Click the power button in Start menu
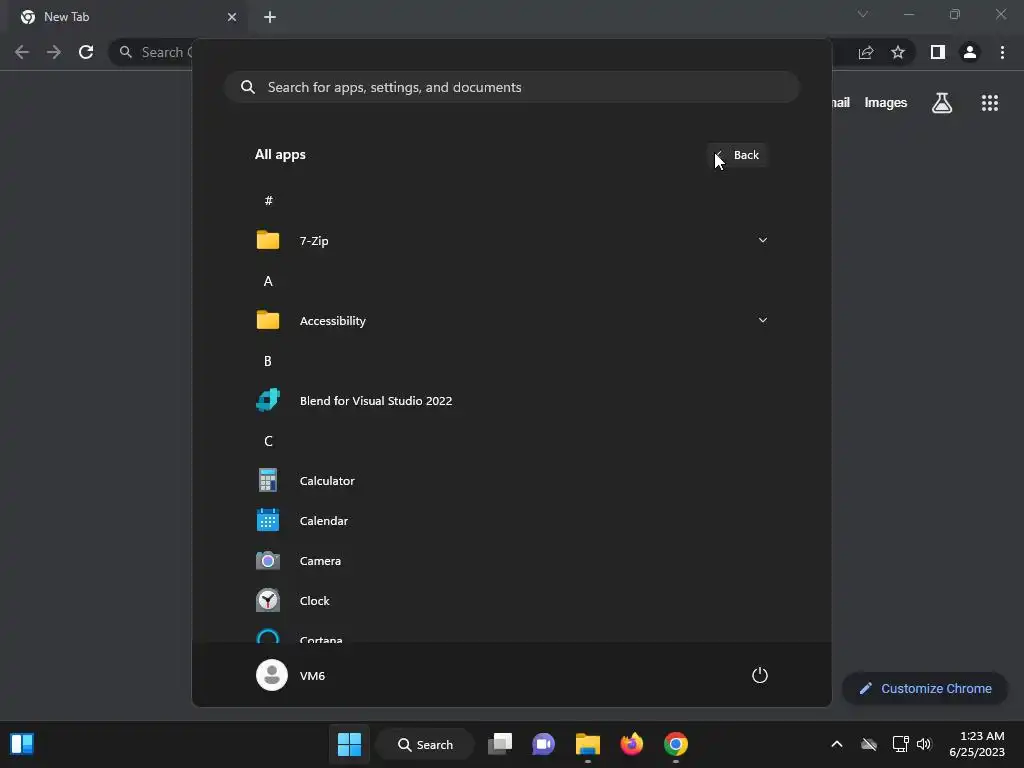This screenshot has height=768, width=1024. click(x=760, y=675)
